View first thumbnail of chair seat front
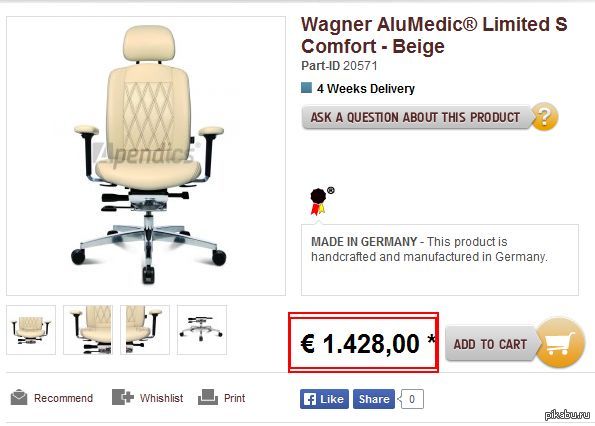 [31, 330]
